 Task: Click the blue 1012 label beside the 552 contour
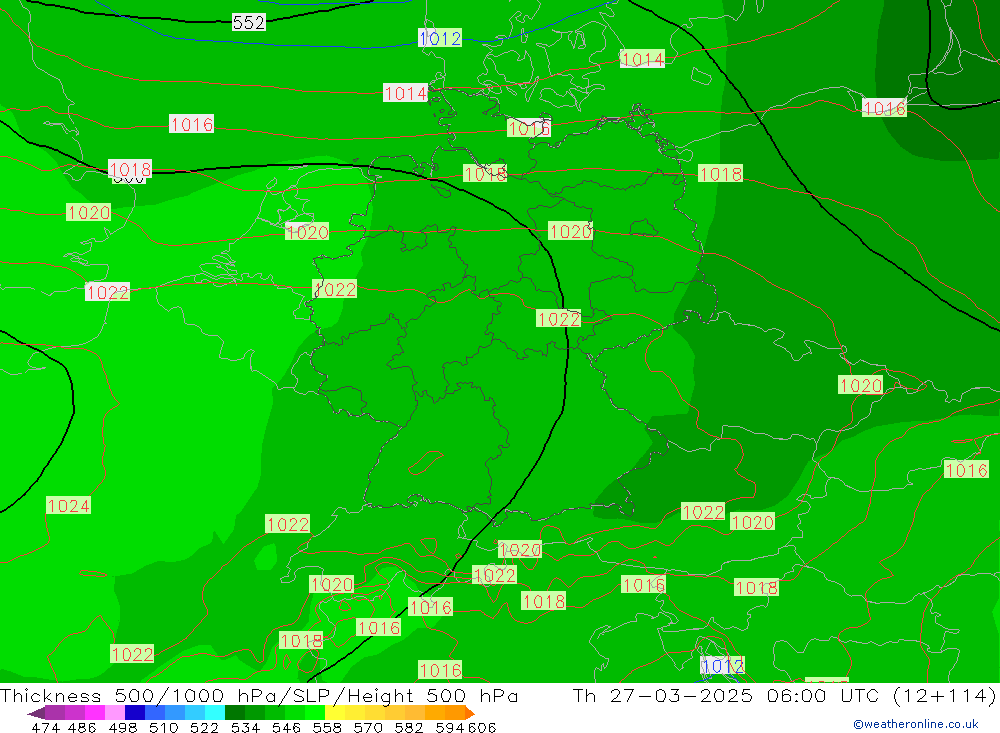tap(440, 38)
